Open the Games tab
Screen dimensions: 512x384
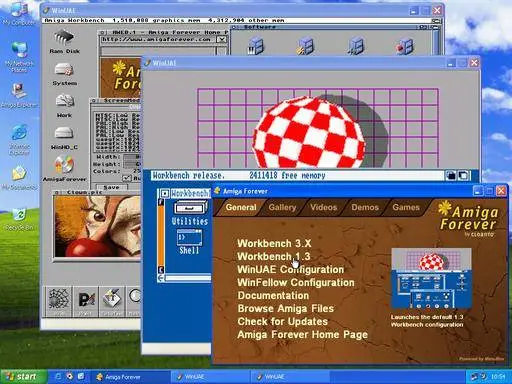point(406,207)
